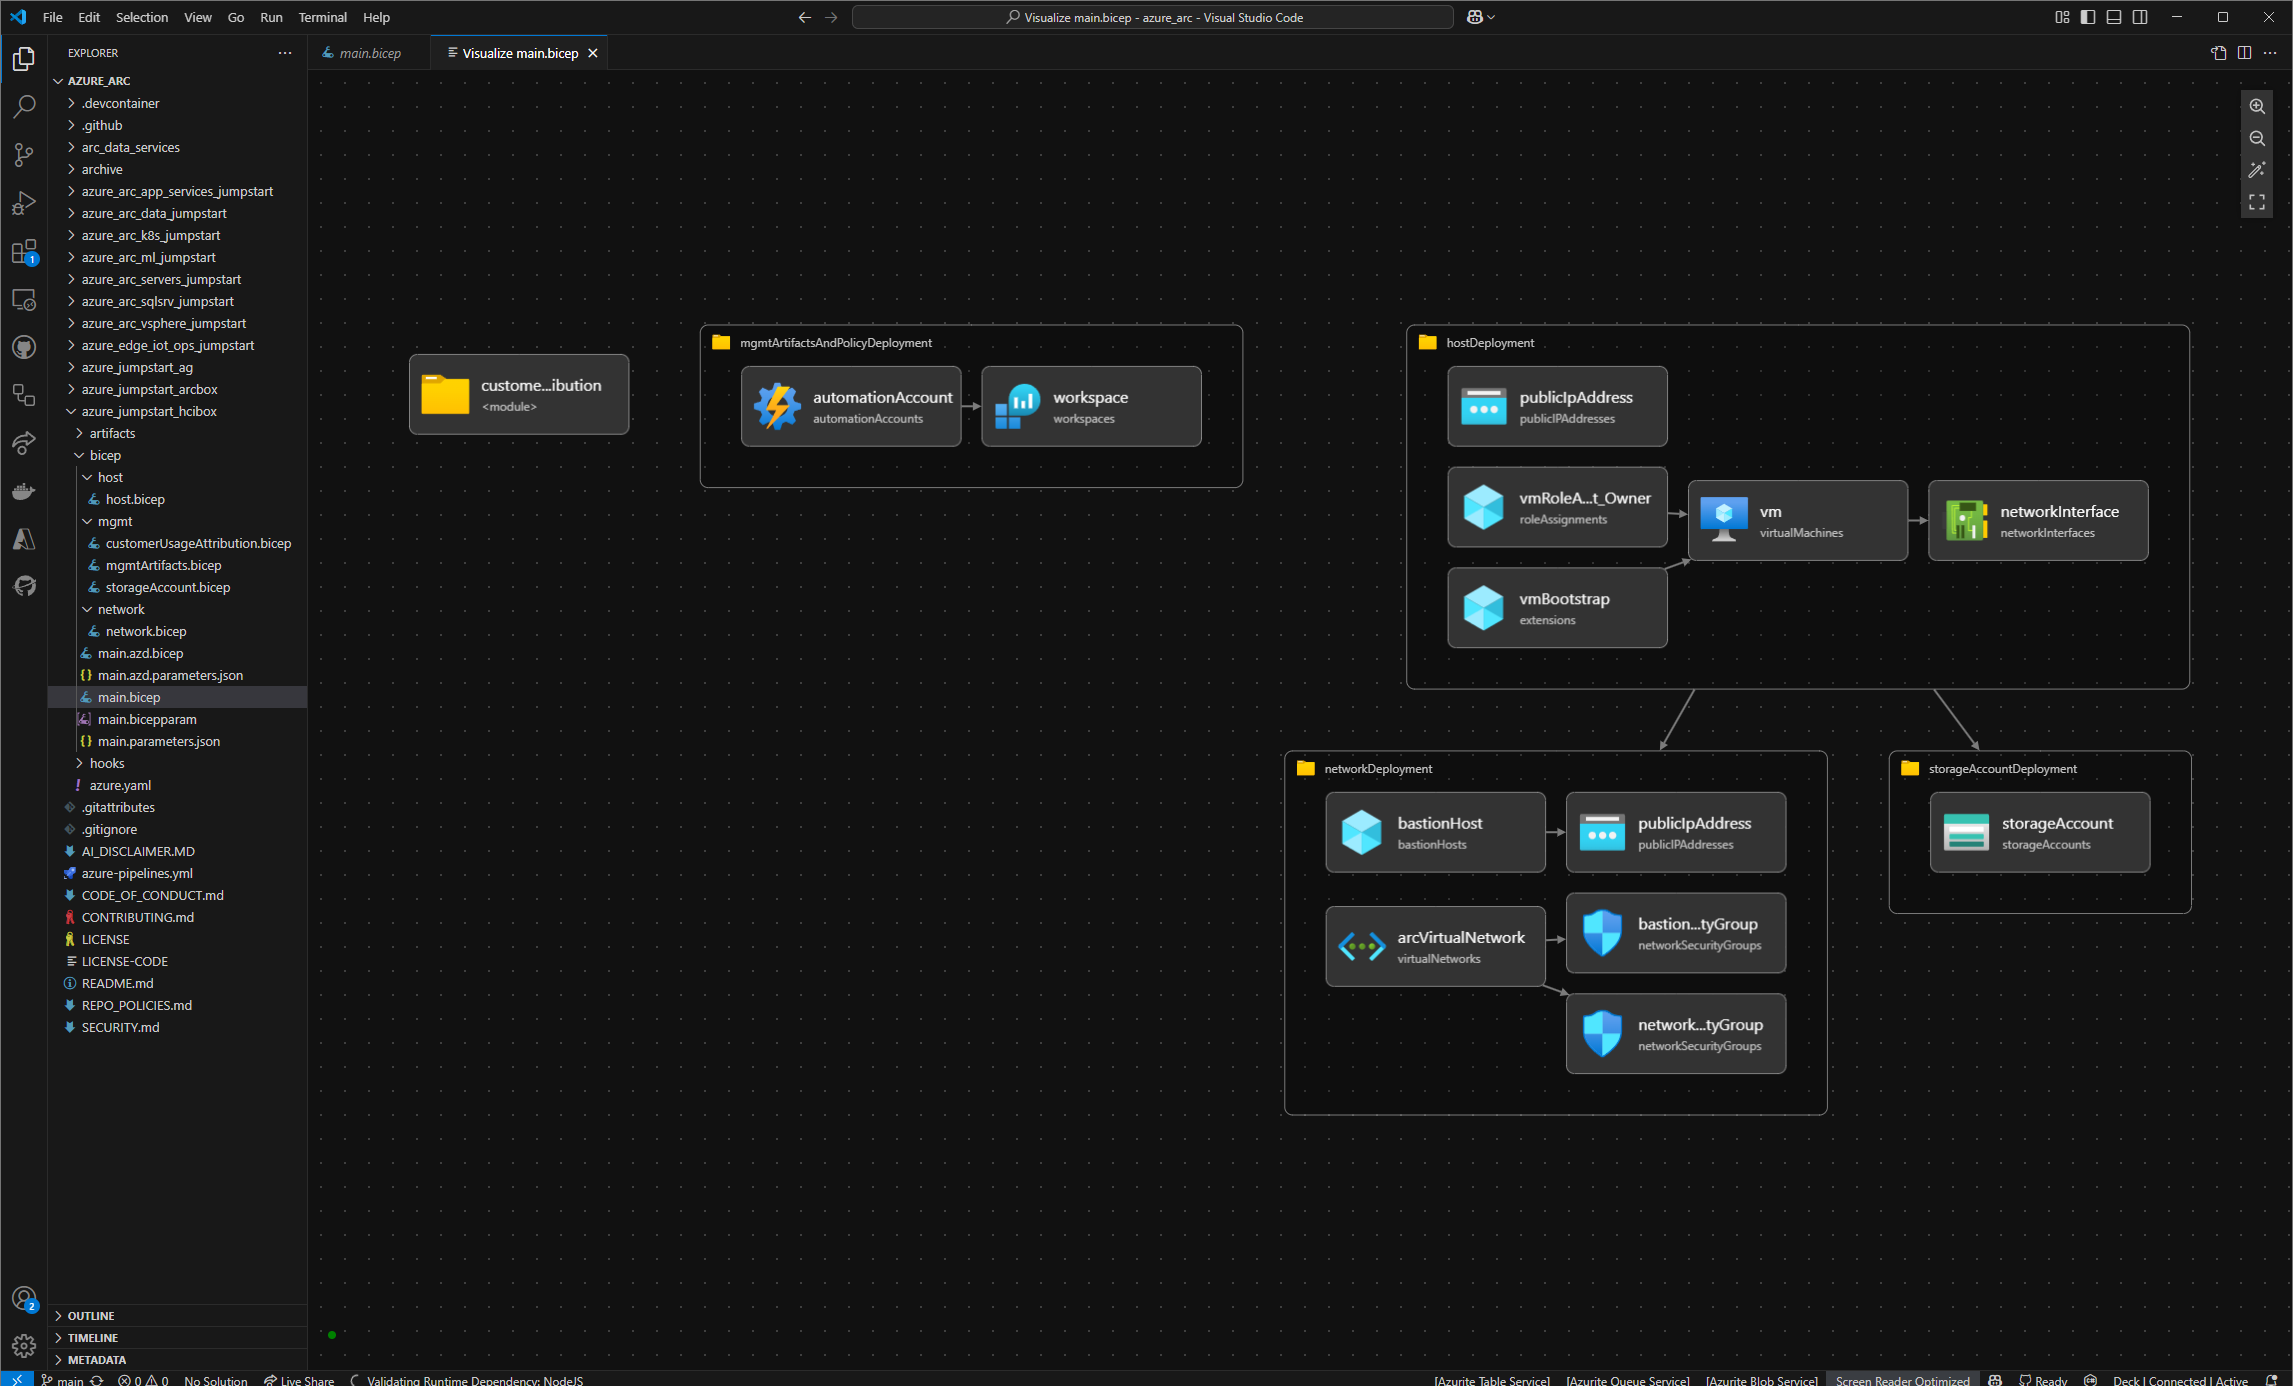Open the Terminal menu
Viewport: 2293px width, 1386px height.
point(322,17)
